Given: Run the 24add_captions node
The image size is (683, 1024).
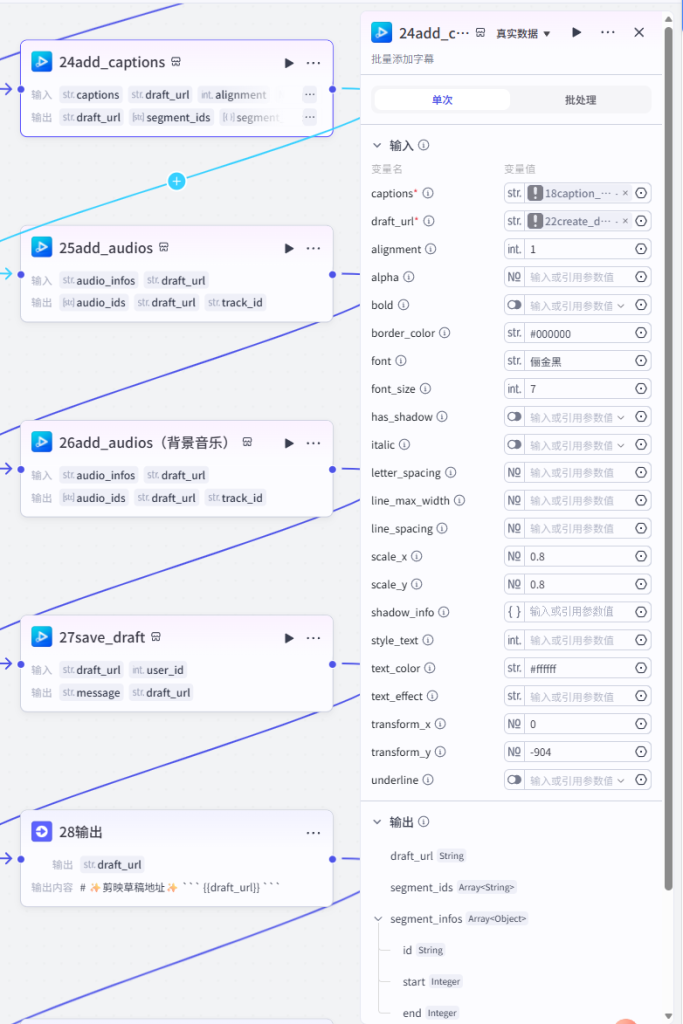Looking at the screenshot, I should (289, 63).
